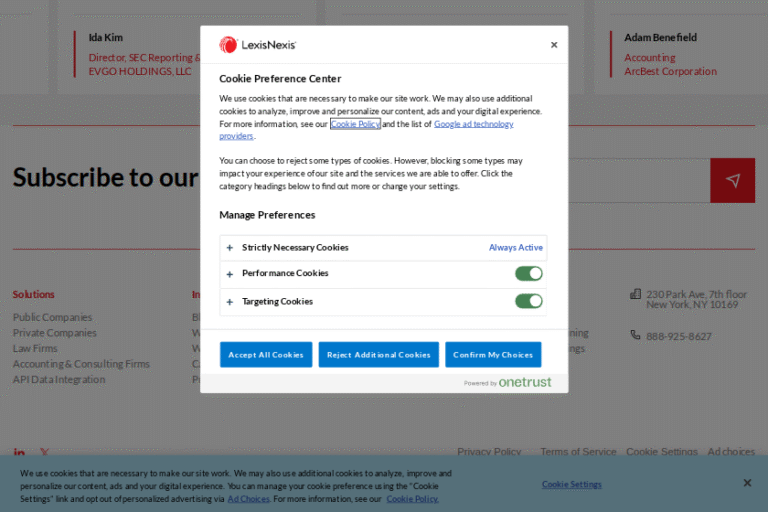Expand the Targeting Cookies category
The image size is (768, 512).
point(229,302)
